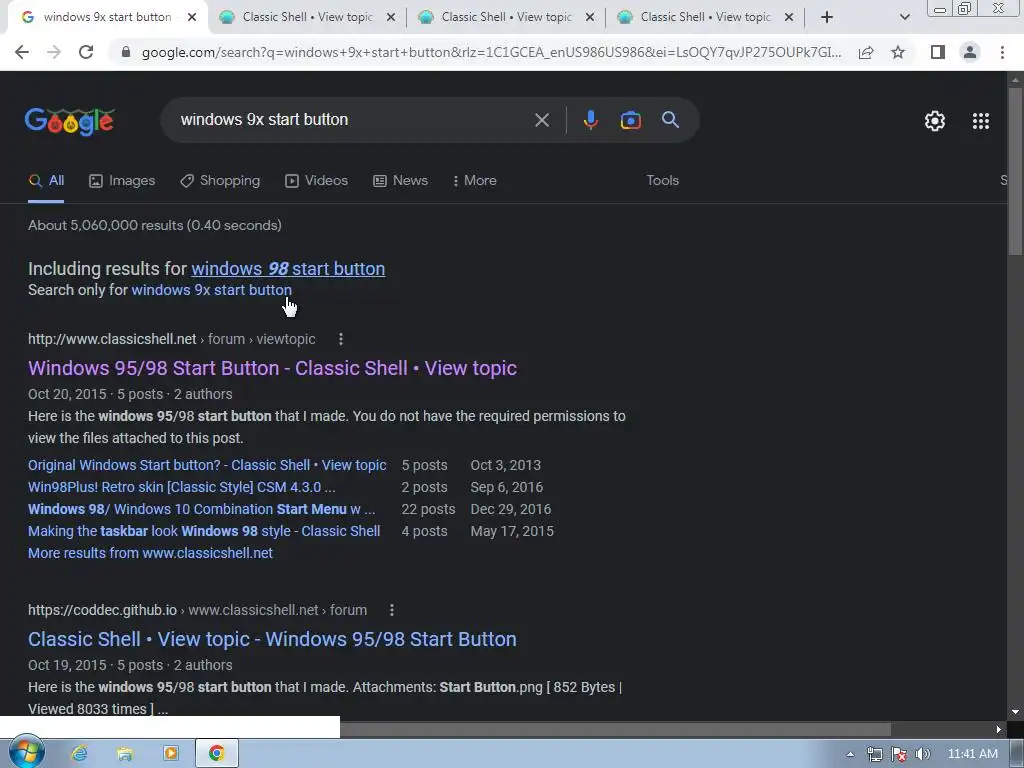Submit search with the magnifier icon
Viewport: 1024px width, 768px height.
point(670,120)
